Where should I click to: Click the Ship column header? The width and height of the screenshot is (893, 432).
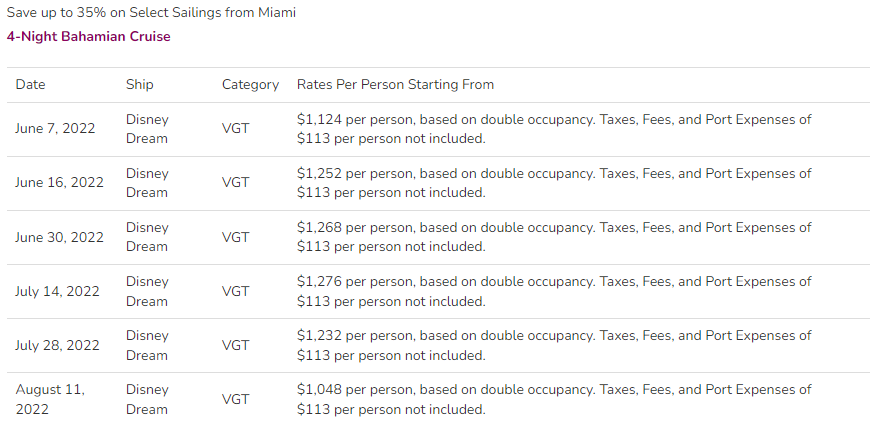[140, 85]
